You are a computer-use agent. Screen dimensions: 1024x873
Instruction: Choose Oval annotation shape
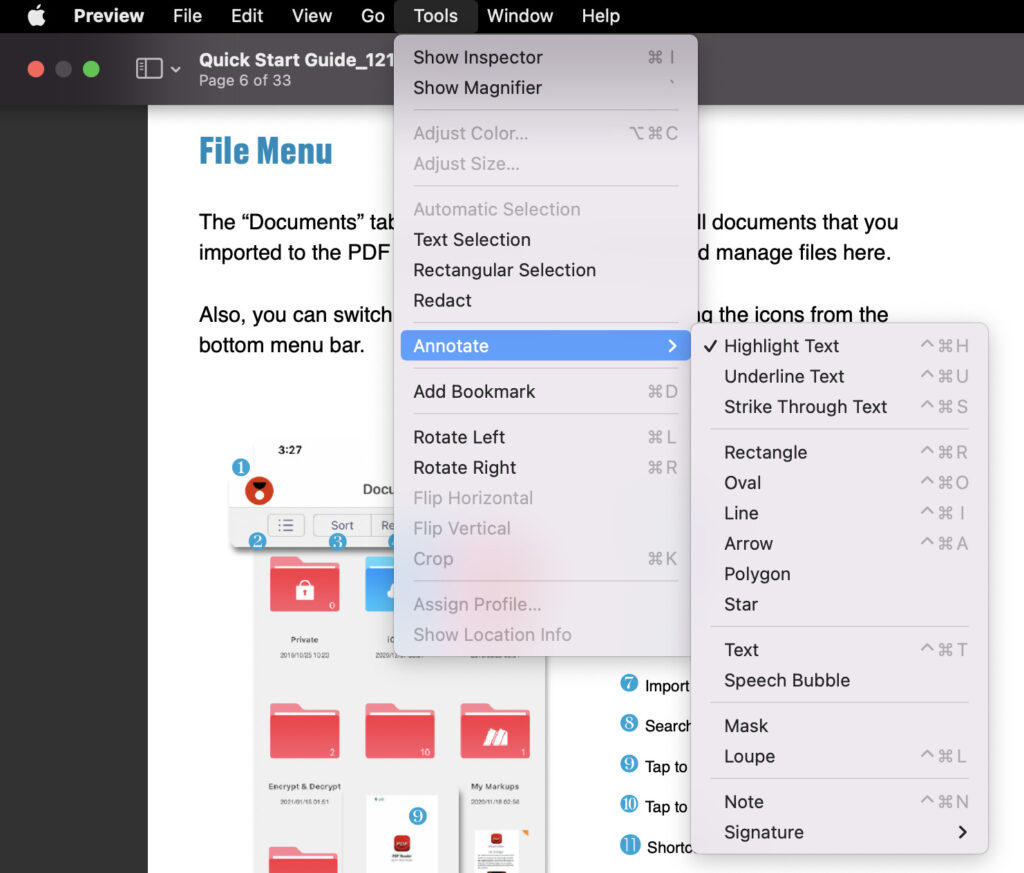click(x=839, y=483)
